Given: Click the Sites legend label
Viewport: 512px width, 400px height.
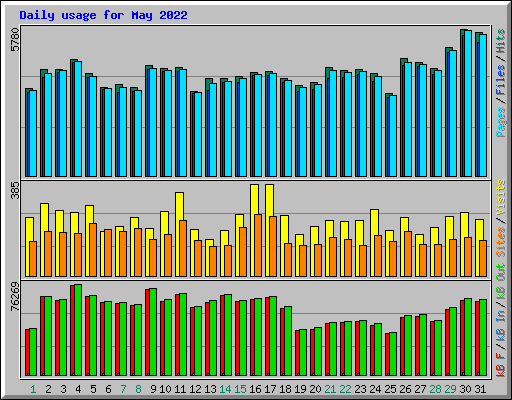Looking at the screenshot, I should [501, 242].
